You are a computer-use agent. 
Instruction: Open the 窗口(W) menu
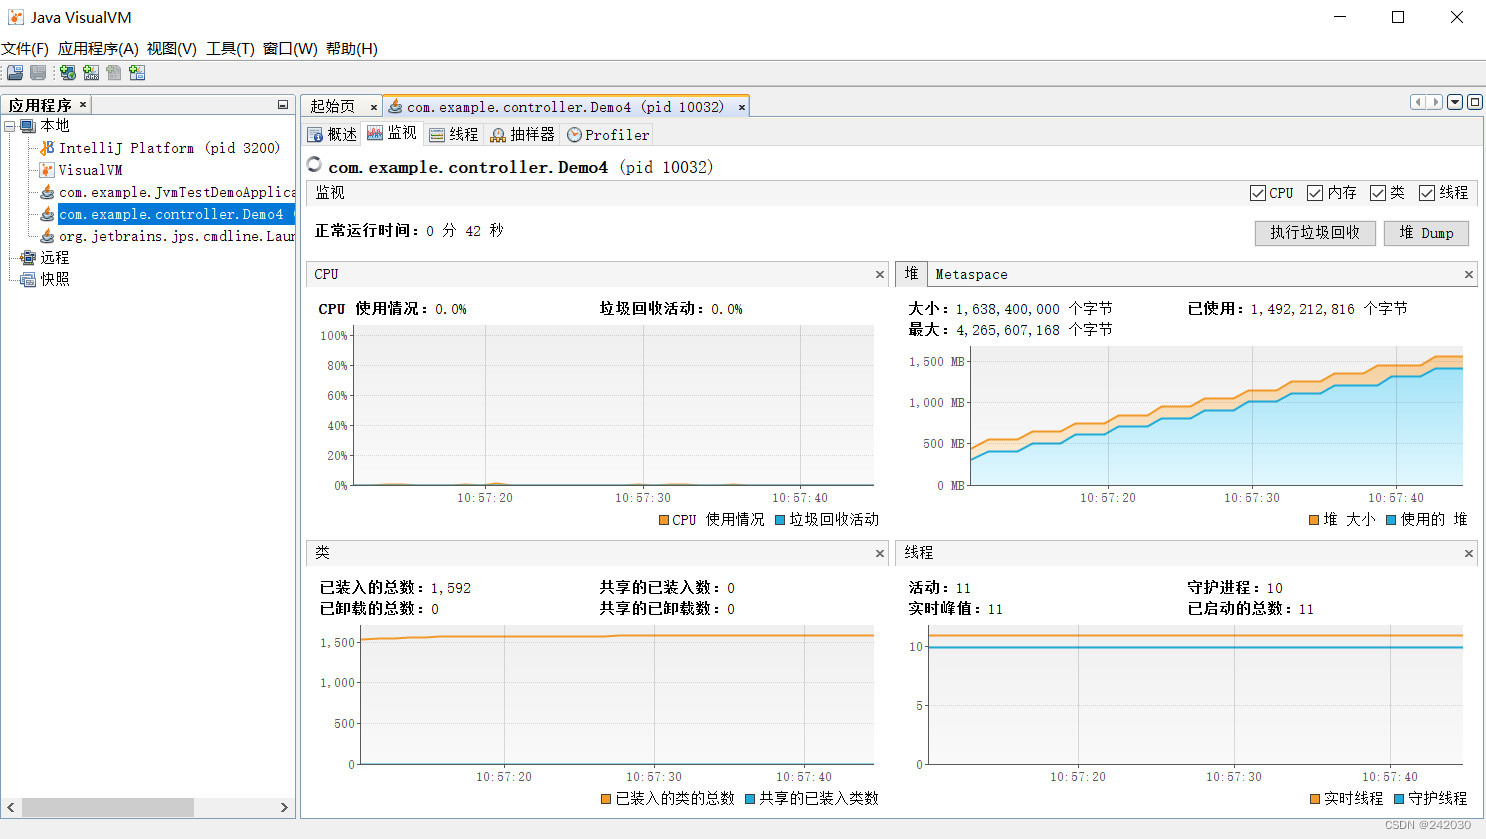(x=290, y=49)
